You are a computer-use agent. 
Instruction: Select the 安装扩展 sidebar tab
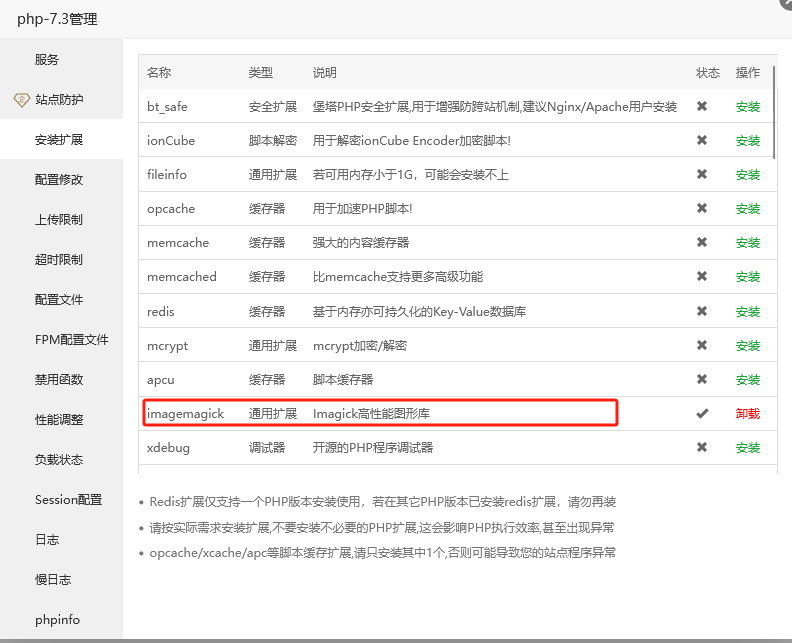click(59, 139)
